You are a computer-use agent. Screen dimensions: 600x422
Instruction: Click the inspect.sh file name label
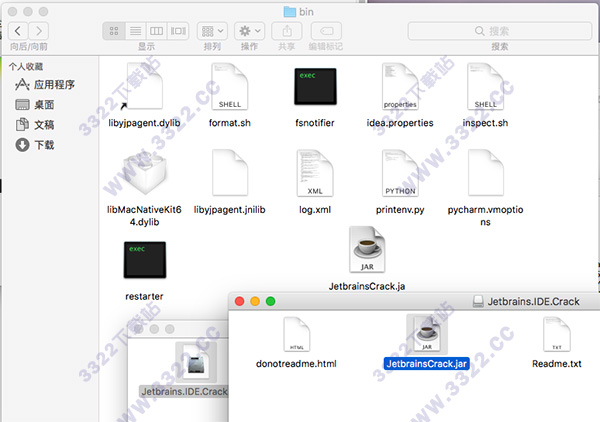[485, 123]
